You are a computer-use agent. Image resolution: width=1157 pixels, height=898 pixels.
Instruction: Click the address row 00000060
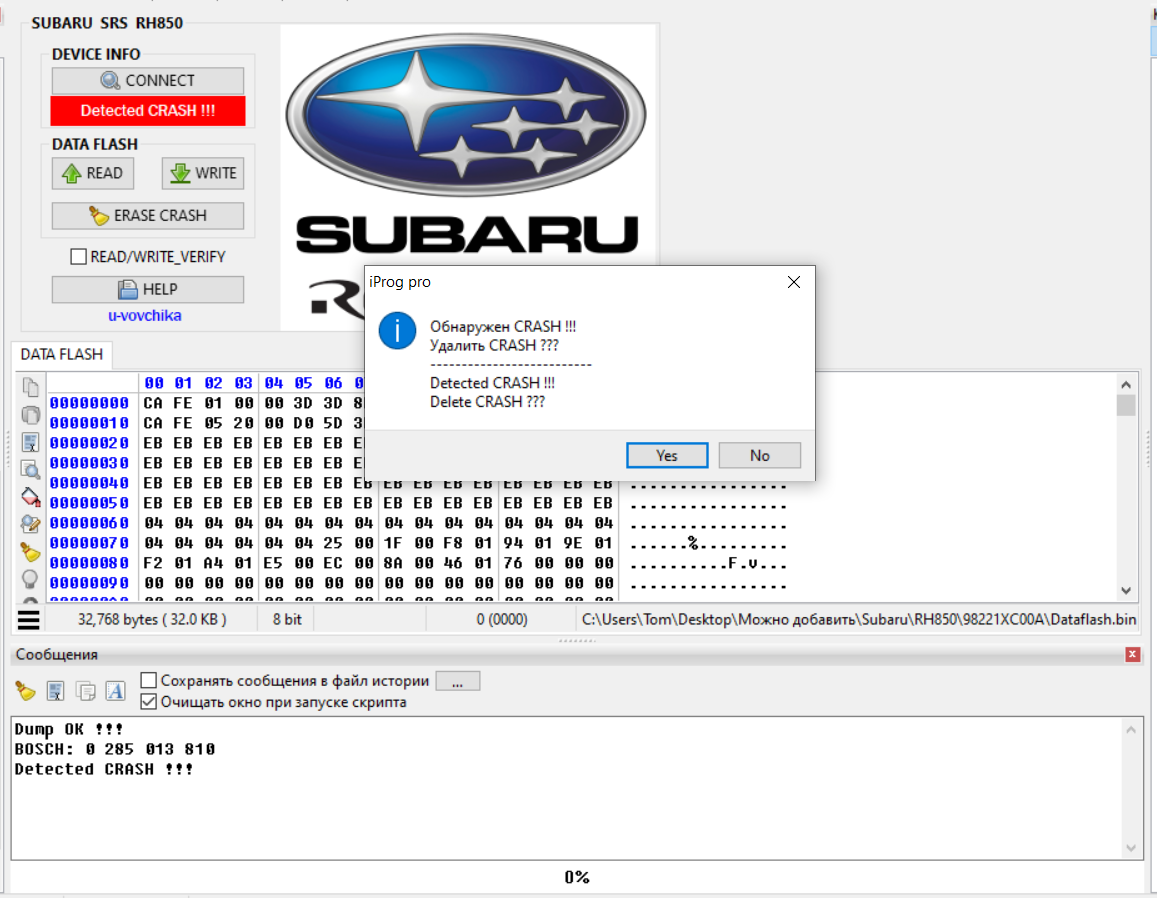click(x=89, y=522)
